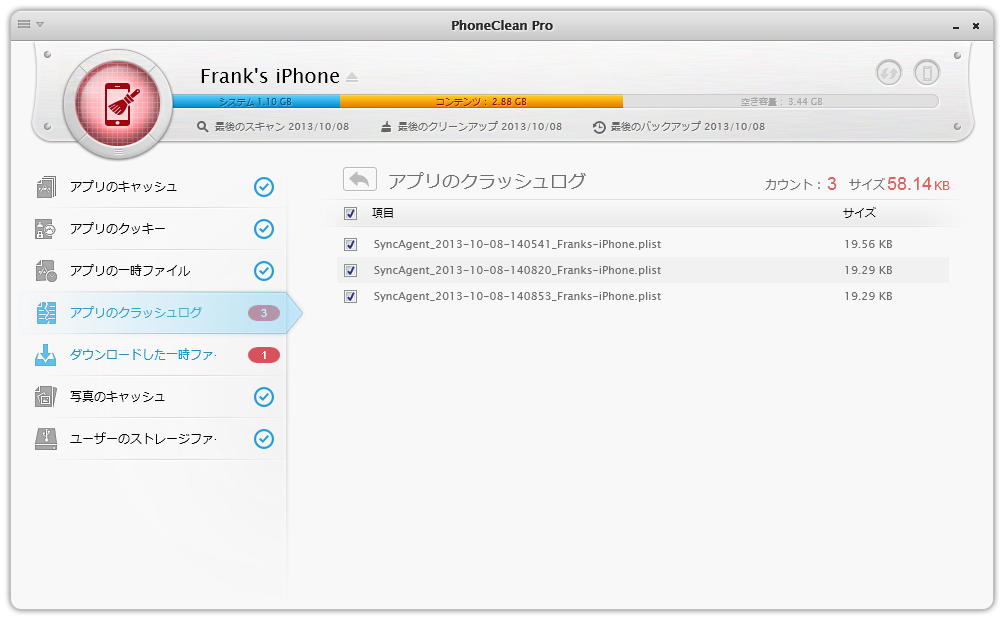Click file name SyncAgent_2013-10-08-140541_Franks-iPhone.plist
This screenshot has height=620, width=1004.
[517, 244]
